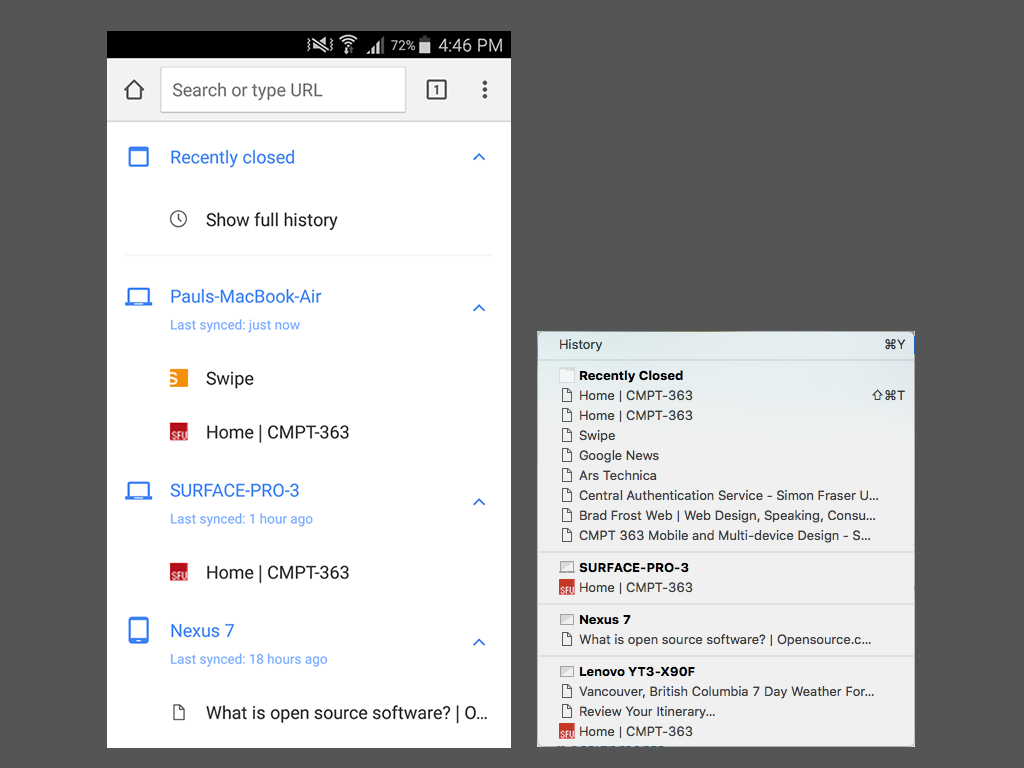Choose What is open source software in menu

(726, 640)
